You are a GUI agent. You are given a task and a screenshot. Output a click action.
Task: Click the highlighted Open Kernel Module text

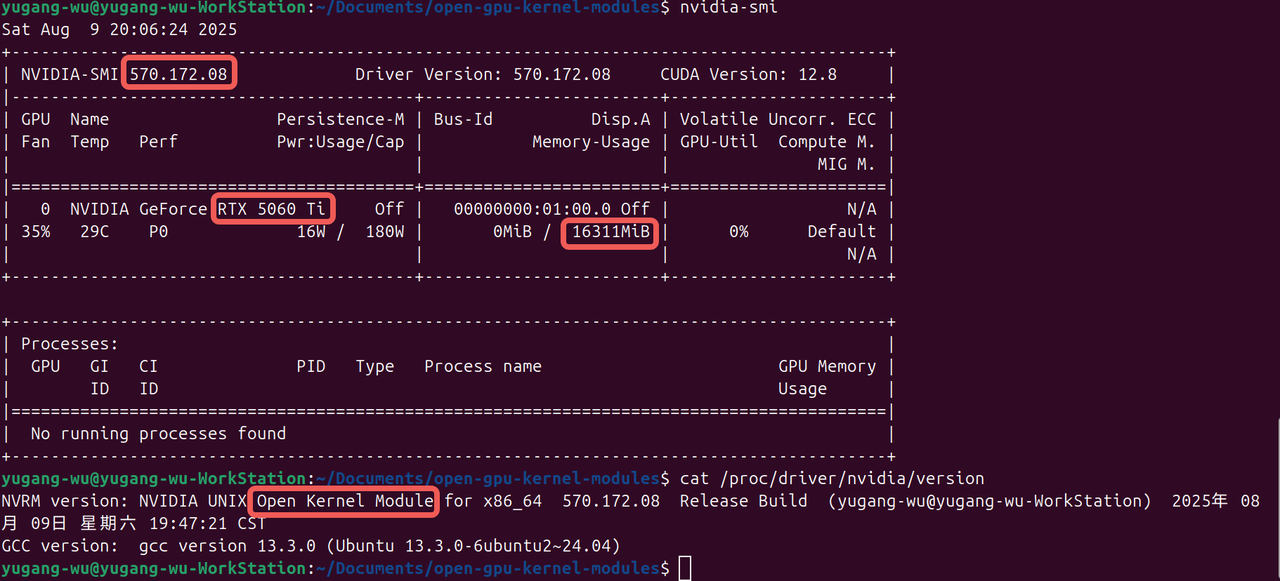342,501
